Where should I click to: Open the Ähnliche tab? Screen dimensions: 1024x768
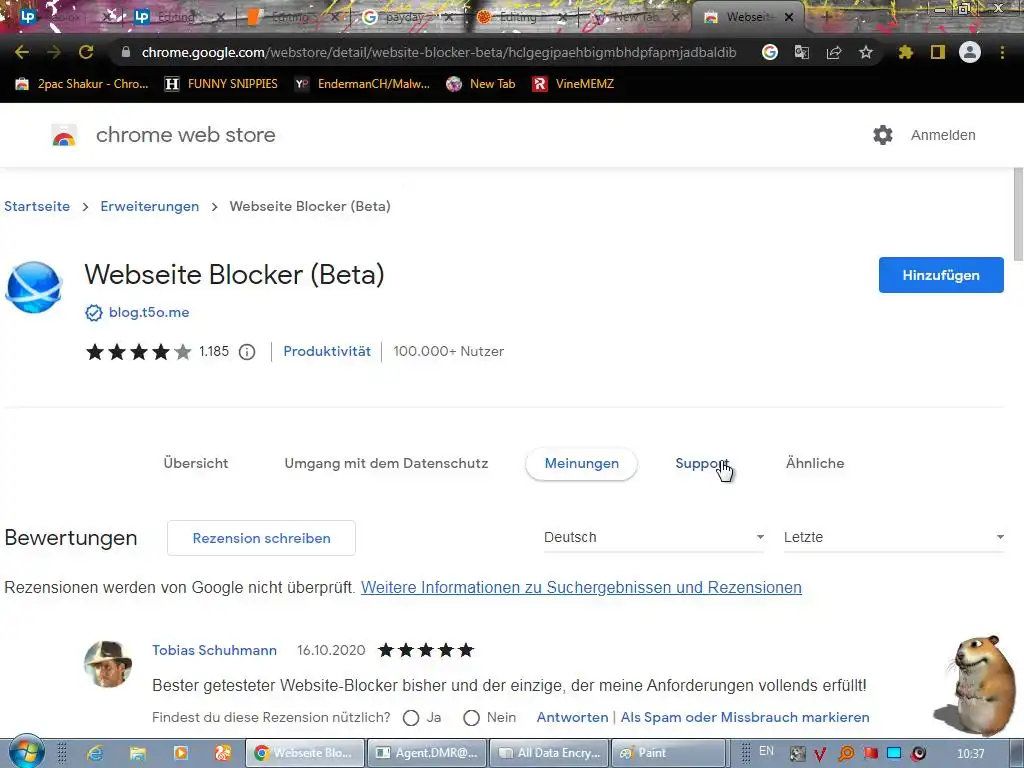pos(815,464)
